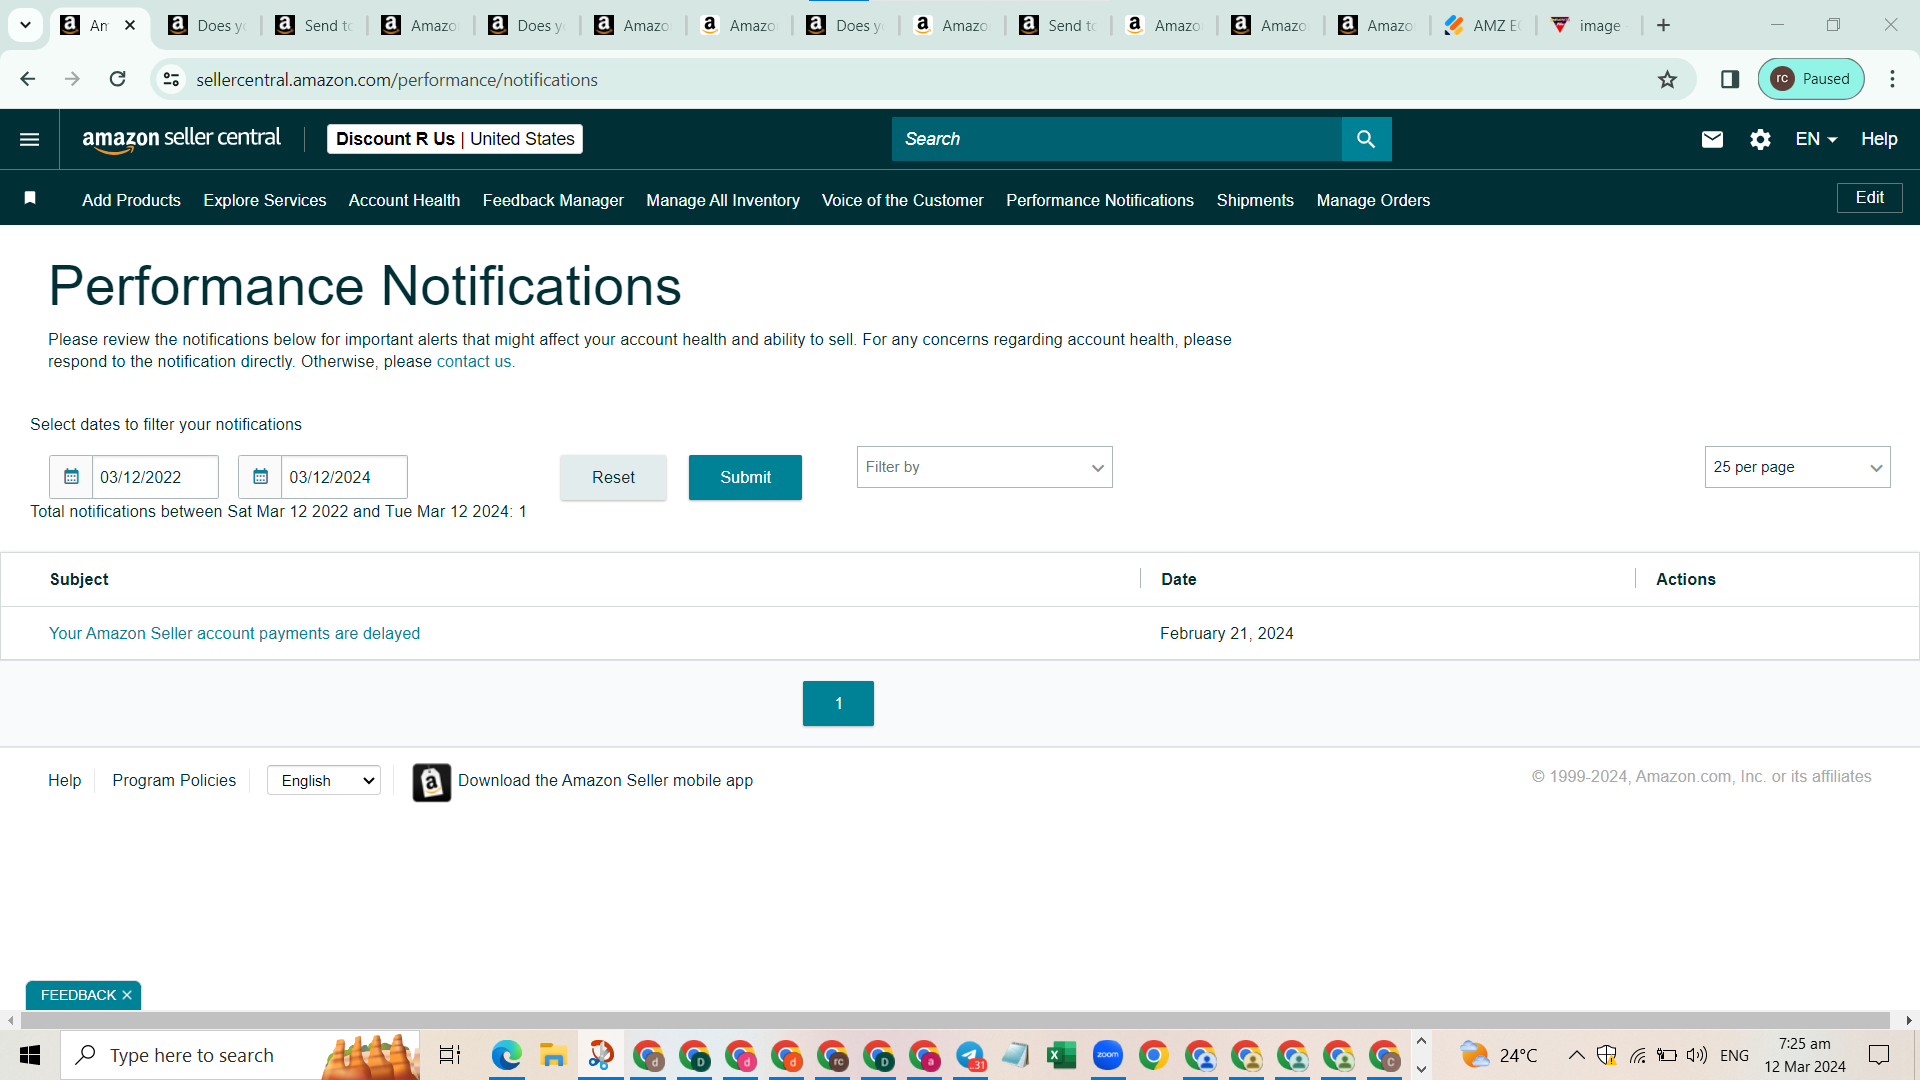Open Chrome's three-dot menu
This screenshot has height=1080, width=1920.
(1892, 79)
